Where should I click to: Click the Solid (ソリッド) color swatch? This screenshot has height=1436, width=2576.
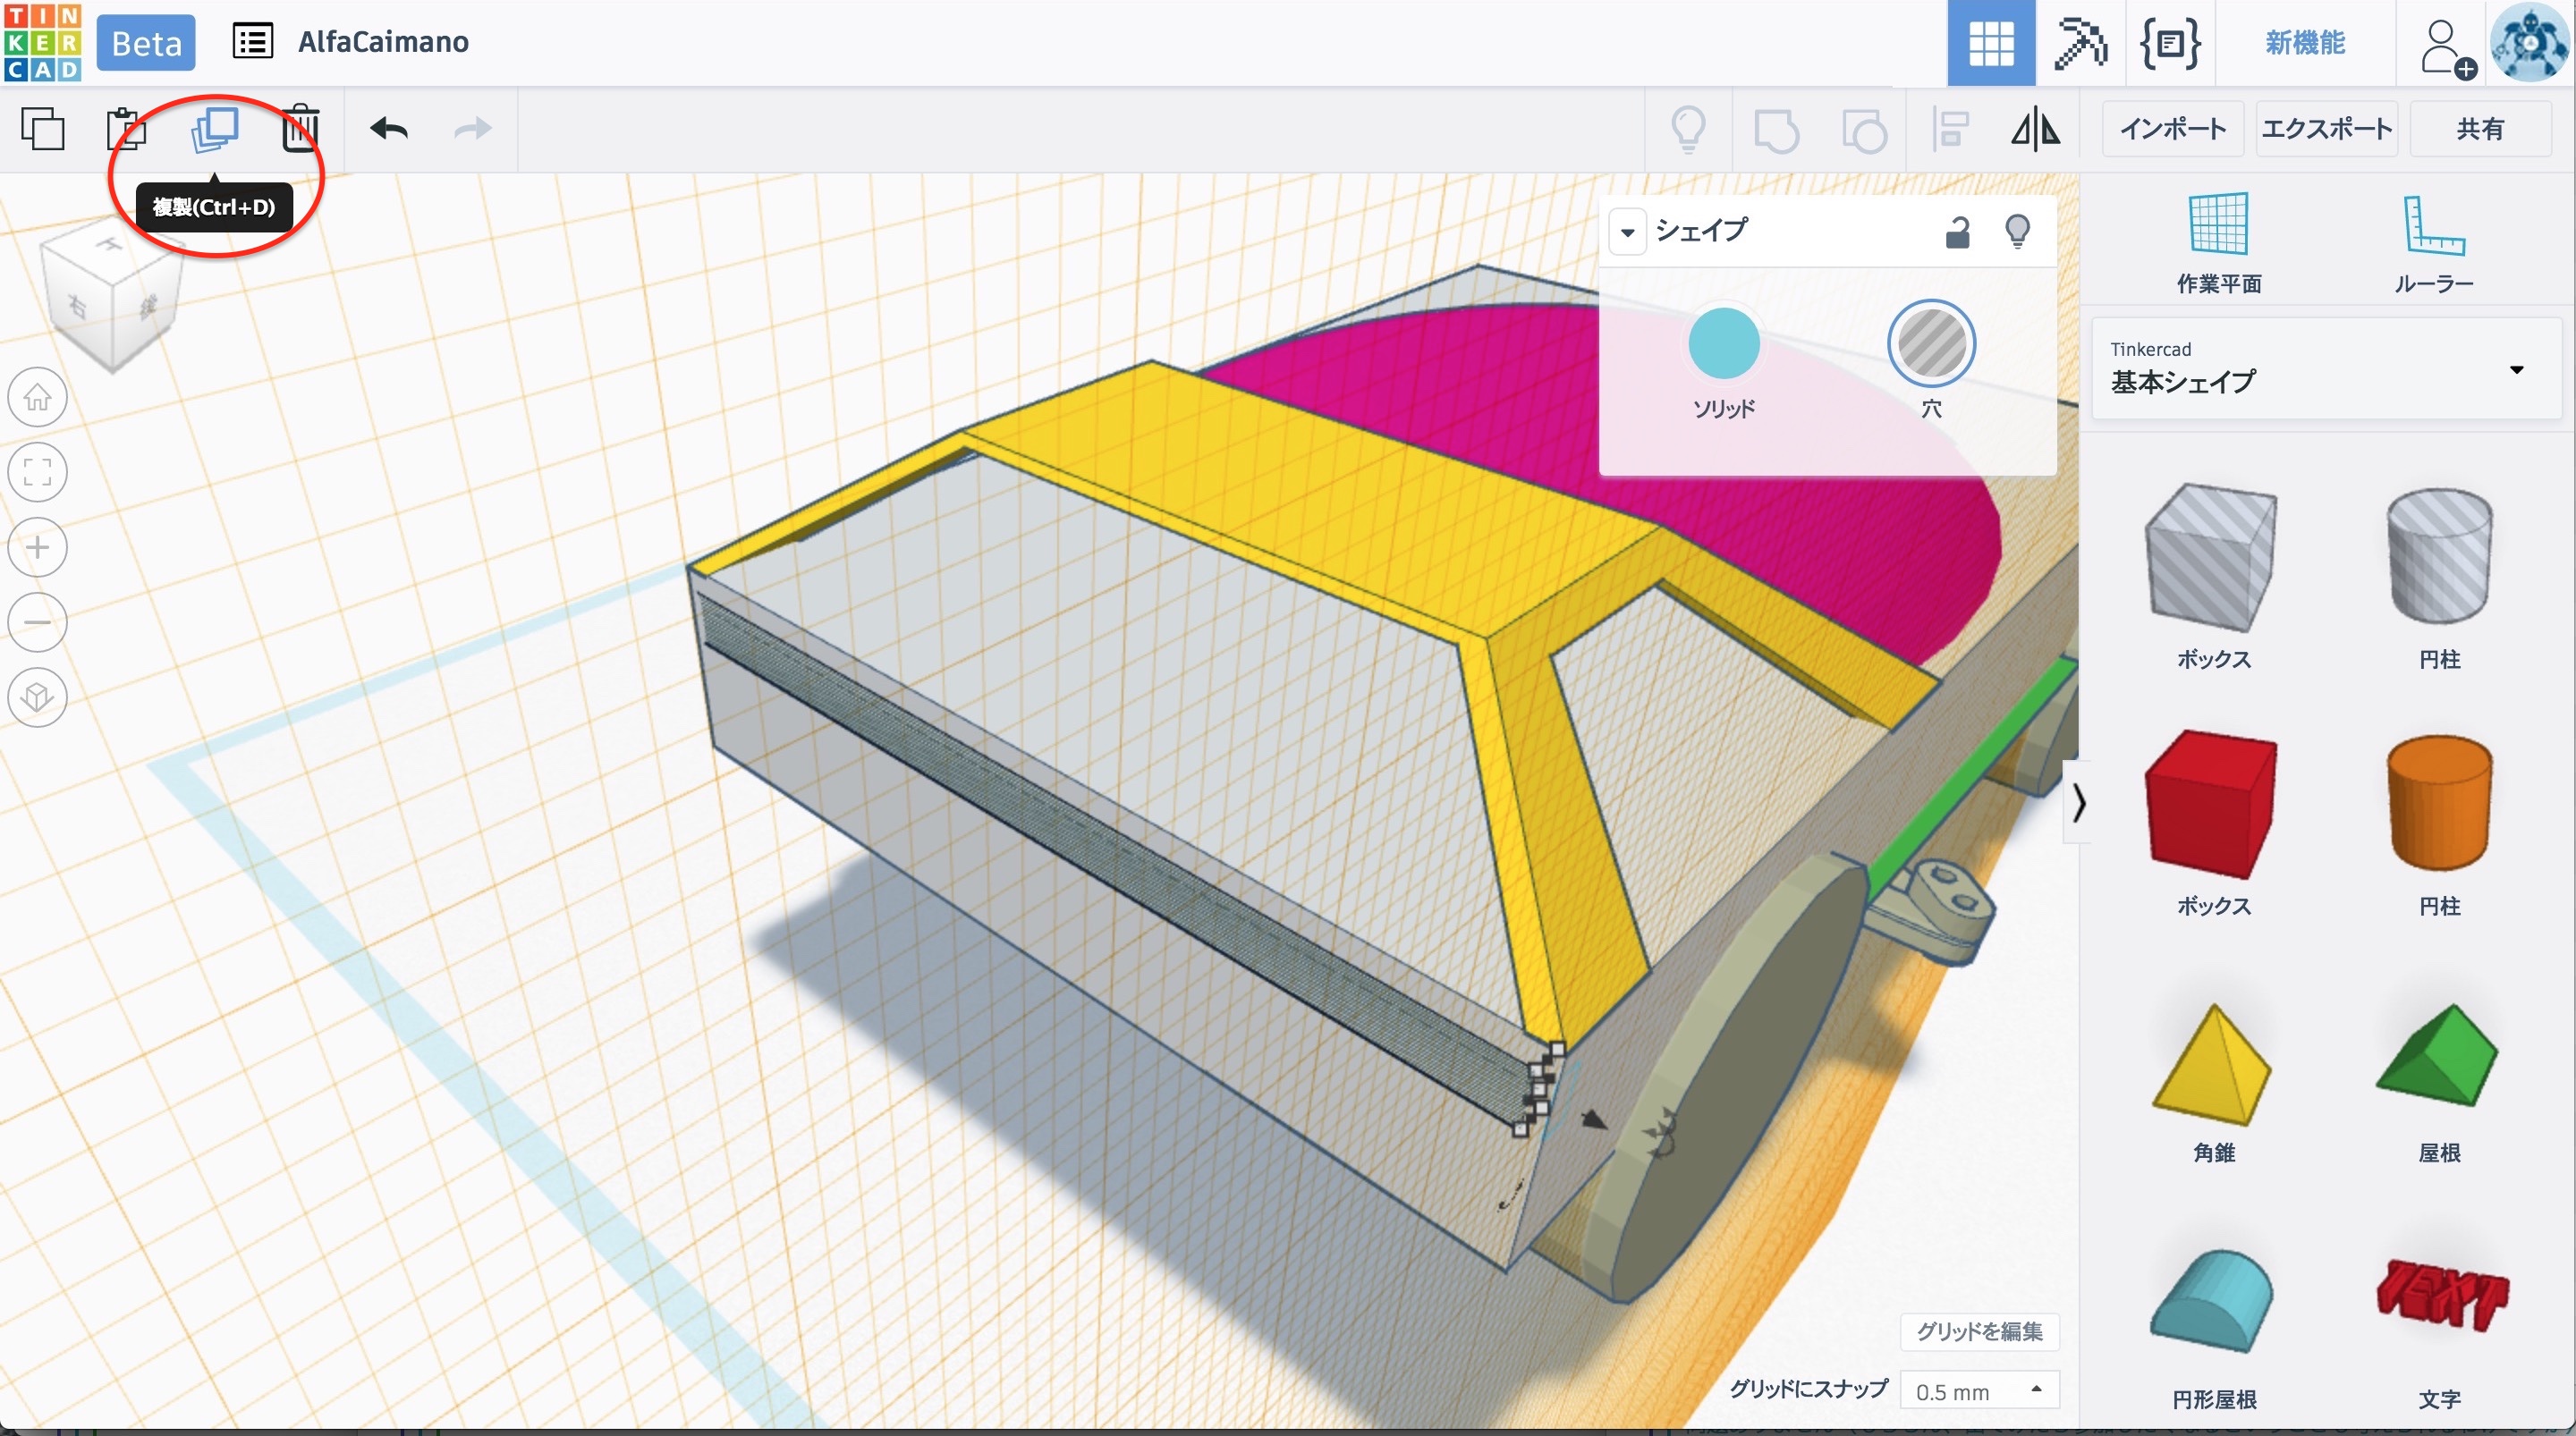[1723, 344]
